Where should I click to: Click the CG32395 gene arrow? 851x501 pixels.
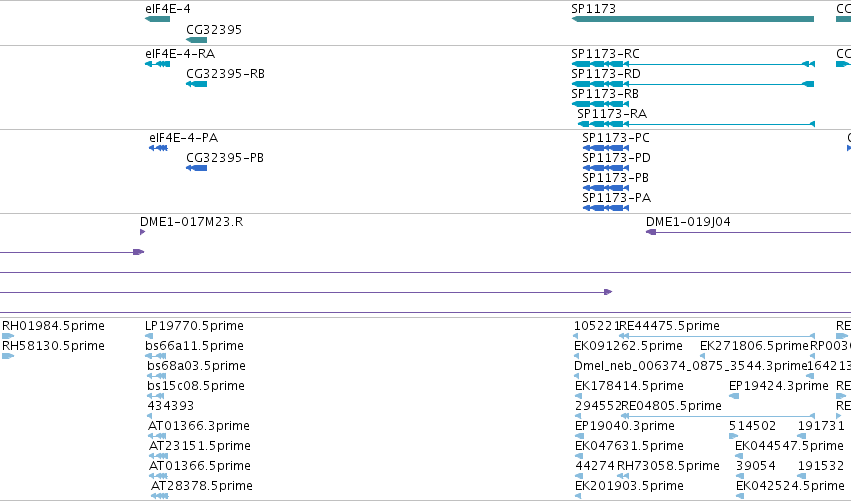(196, 40)
